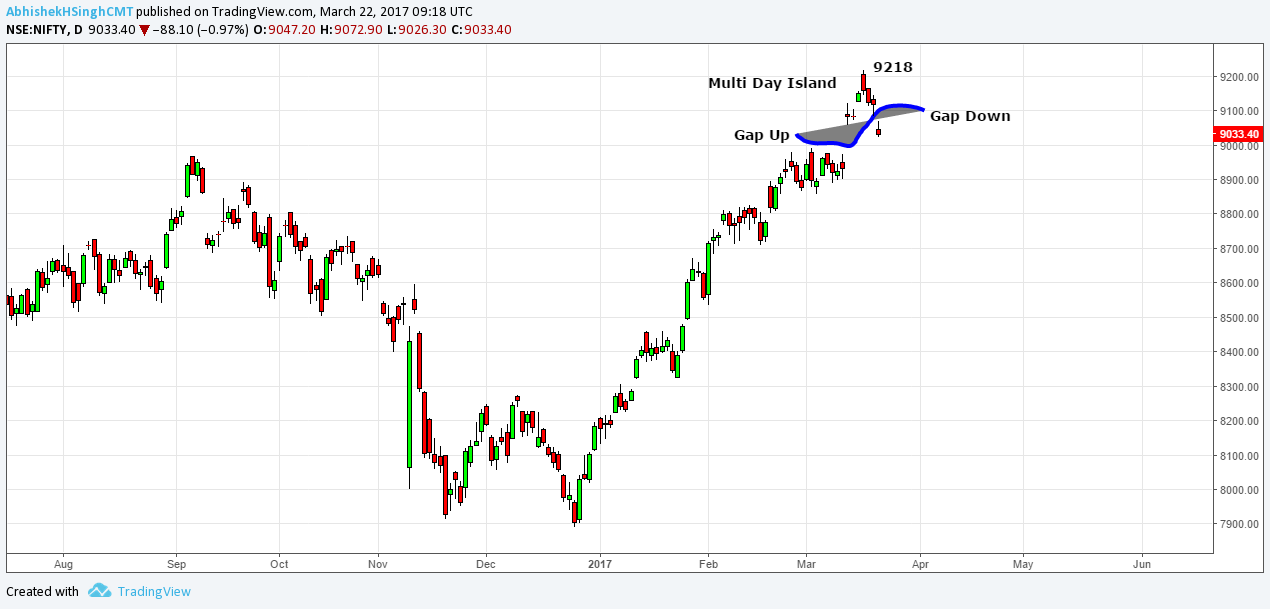
Task: Click the NSE:NIFTY, D symbol label
Action: point(44,29)
